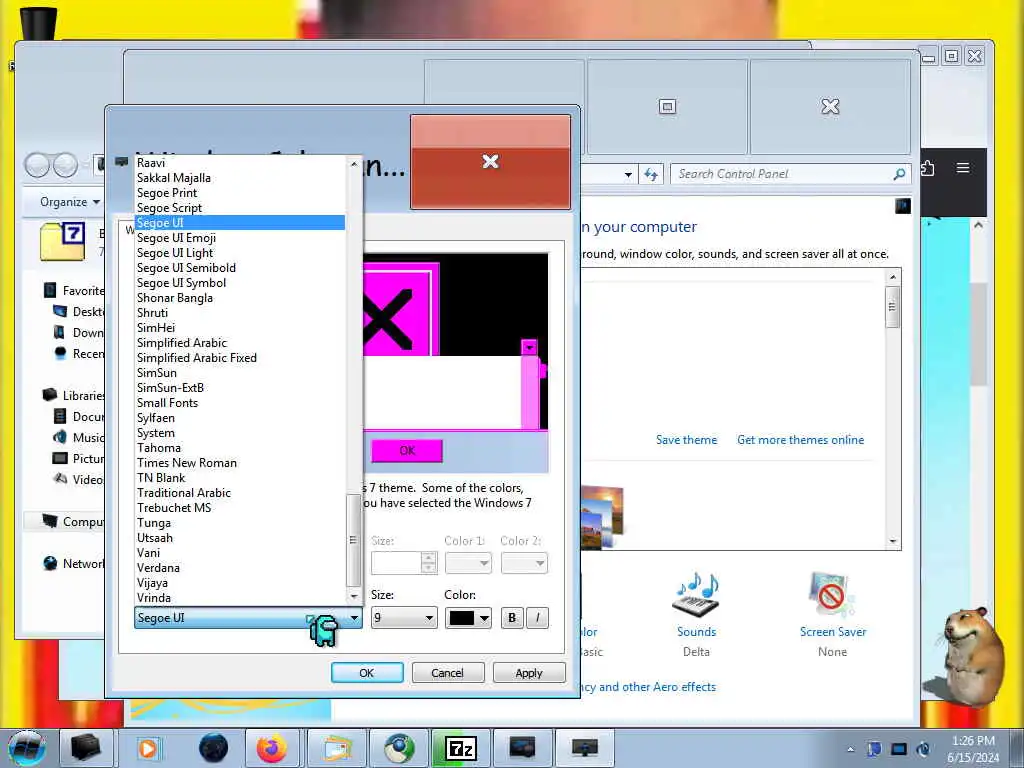
Task: Click font list scroll-up arrow
Action: coord(353,164)
